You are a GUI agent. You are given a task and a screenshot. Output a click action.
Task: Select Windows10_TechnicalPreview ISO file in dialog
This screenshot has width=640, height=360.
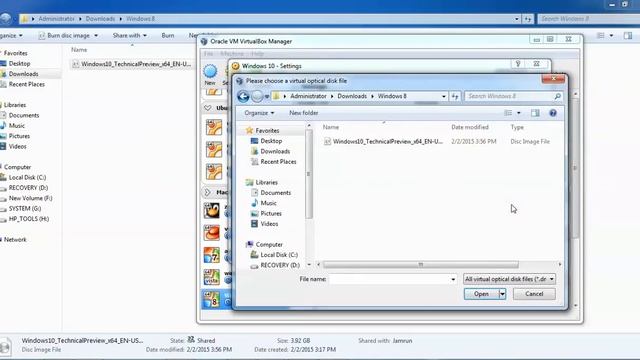click(x=384, y=142)
